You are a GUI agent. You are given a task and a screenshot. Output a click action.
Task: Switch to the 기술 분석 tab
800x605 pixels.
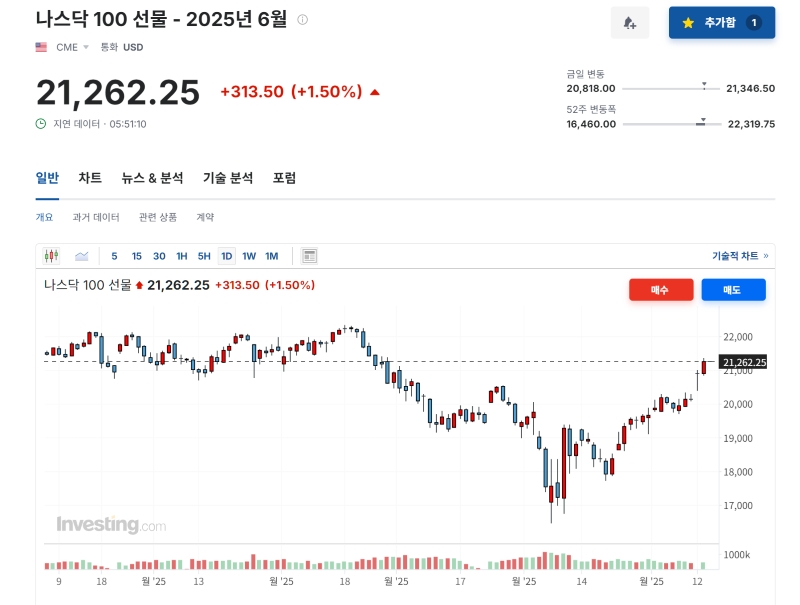pos(226,178)
